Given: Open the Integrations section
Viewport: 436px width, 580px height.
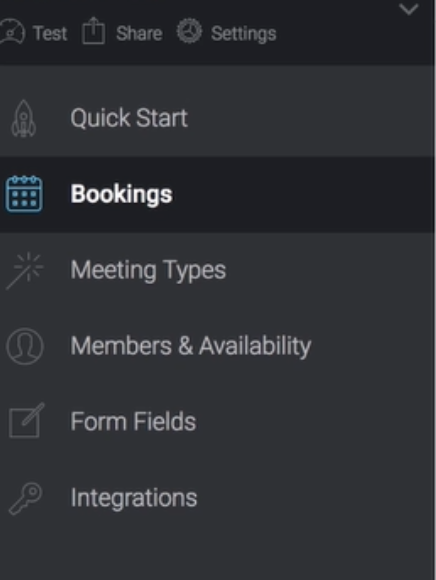Looking at the screenshot, I should tap(217, 498).
